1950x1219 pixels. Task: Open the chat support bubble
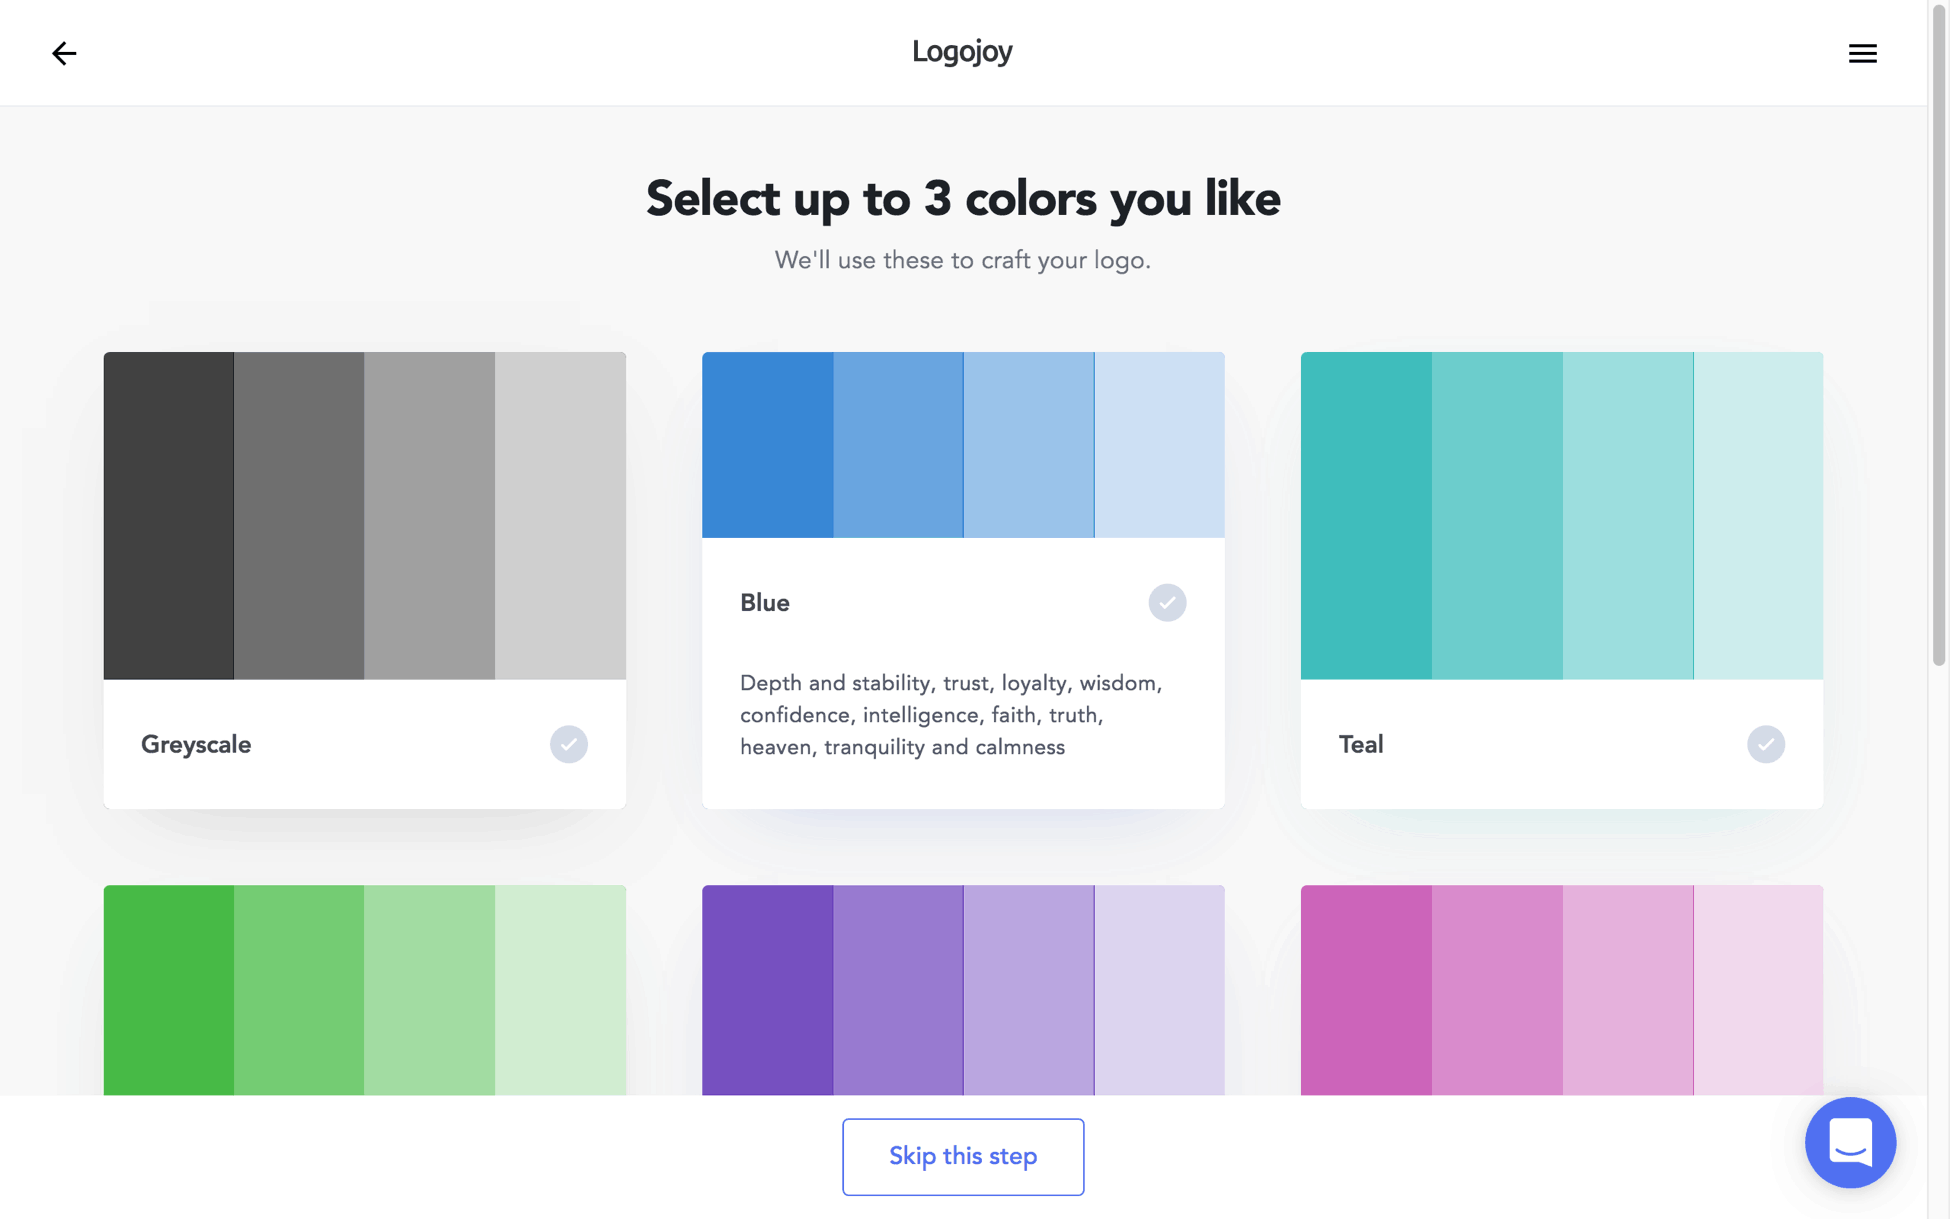coord(1850,1142)
